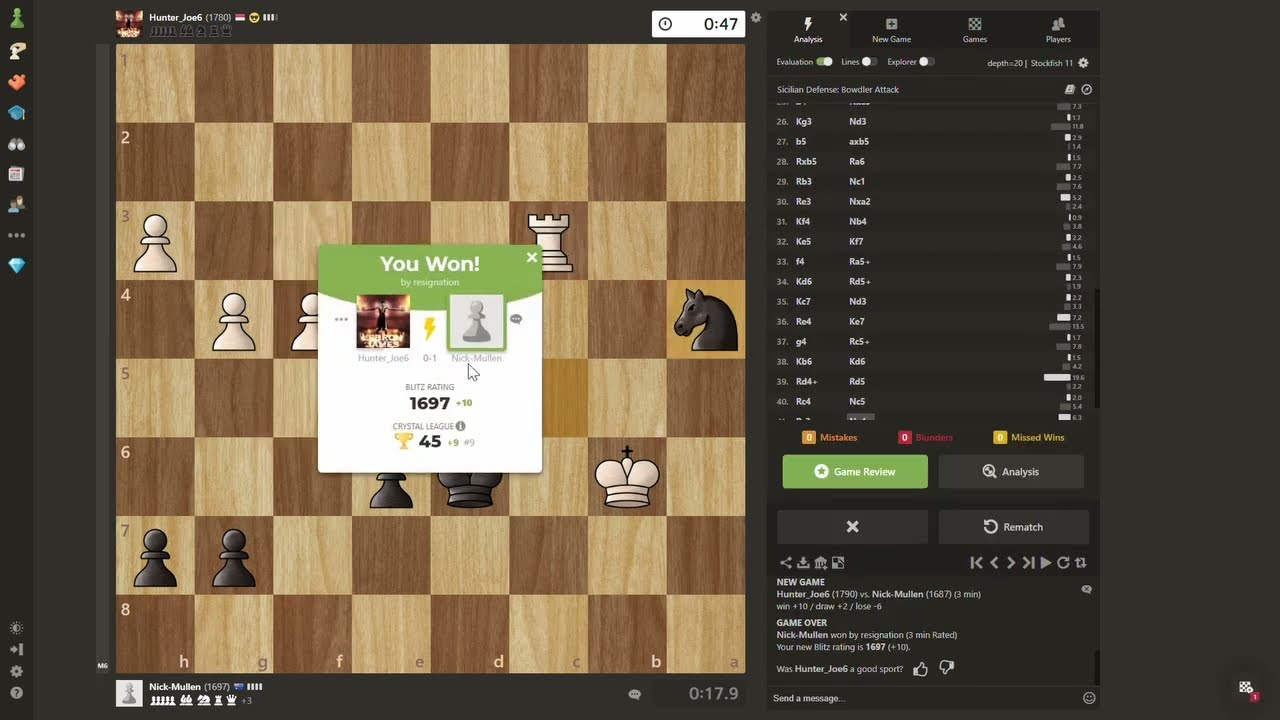The image size is (1280, 720).
Task: Give Hunter_Joe6 a thumbs down
Action: click(x=946, y=668)
